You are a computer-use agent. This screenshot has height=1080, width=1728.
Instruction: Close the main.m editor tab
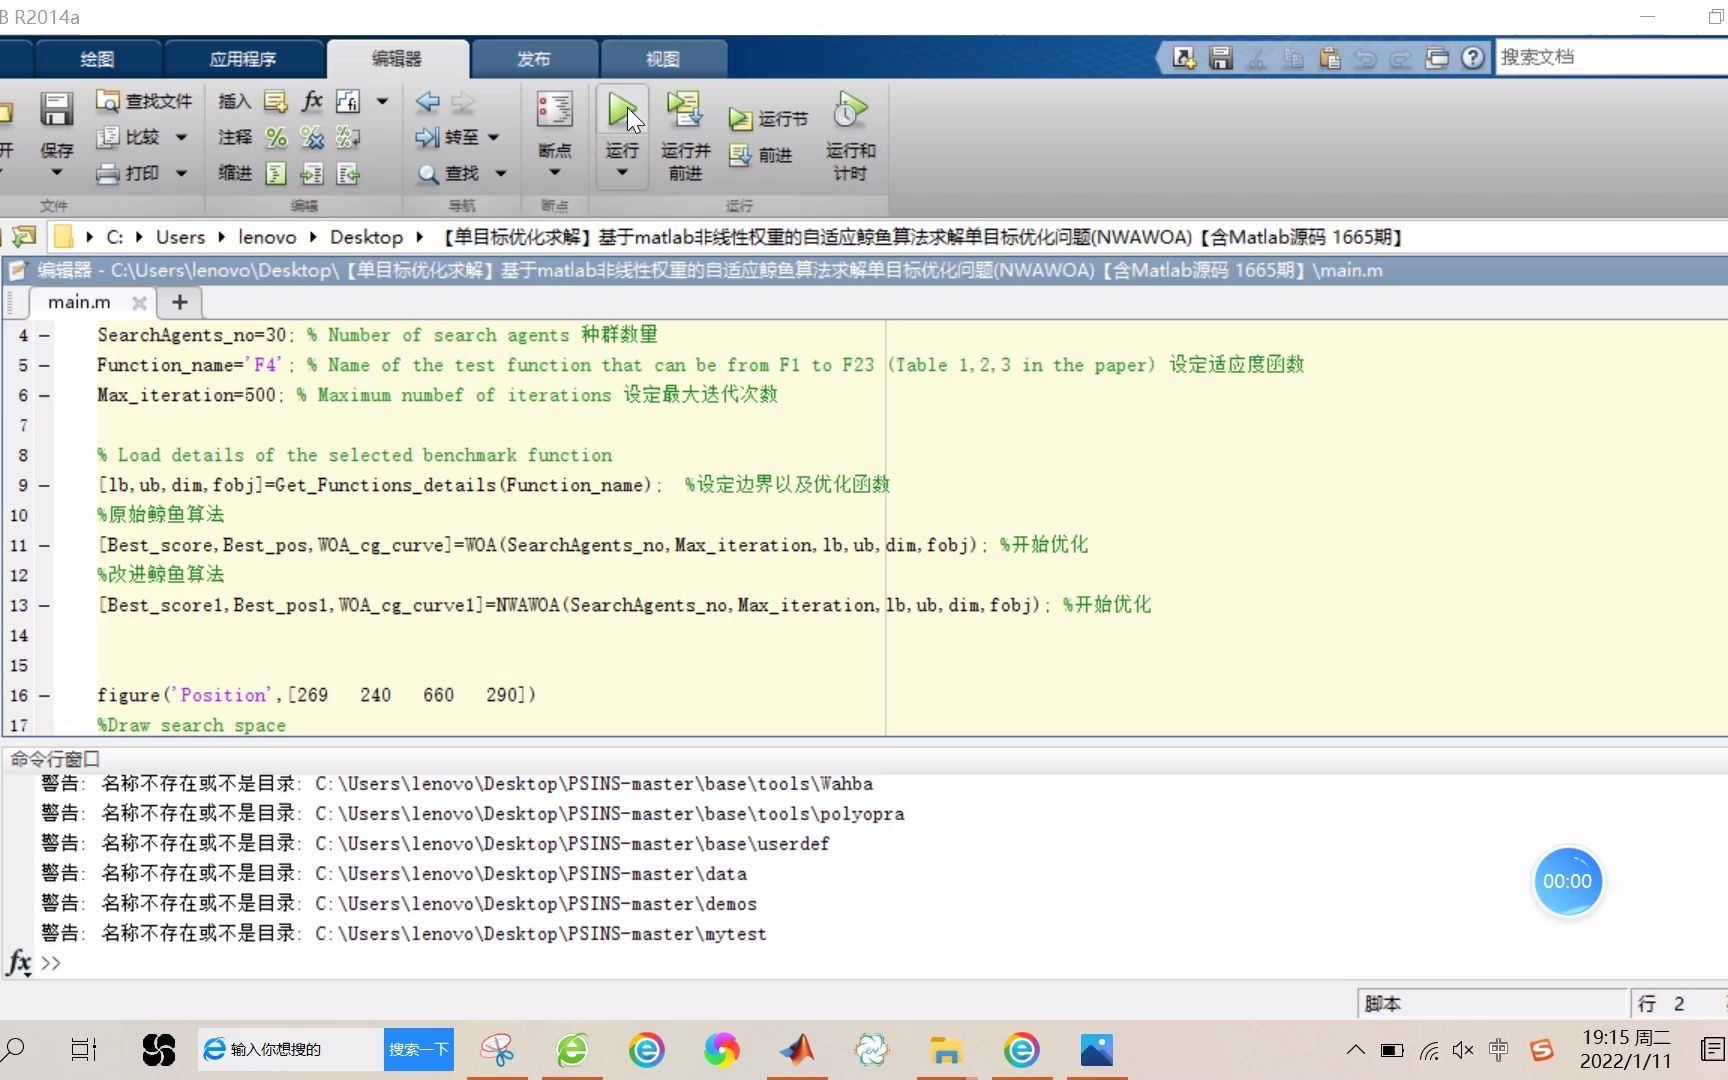tap(139, 303)
